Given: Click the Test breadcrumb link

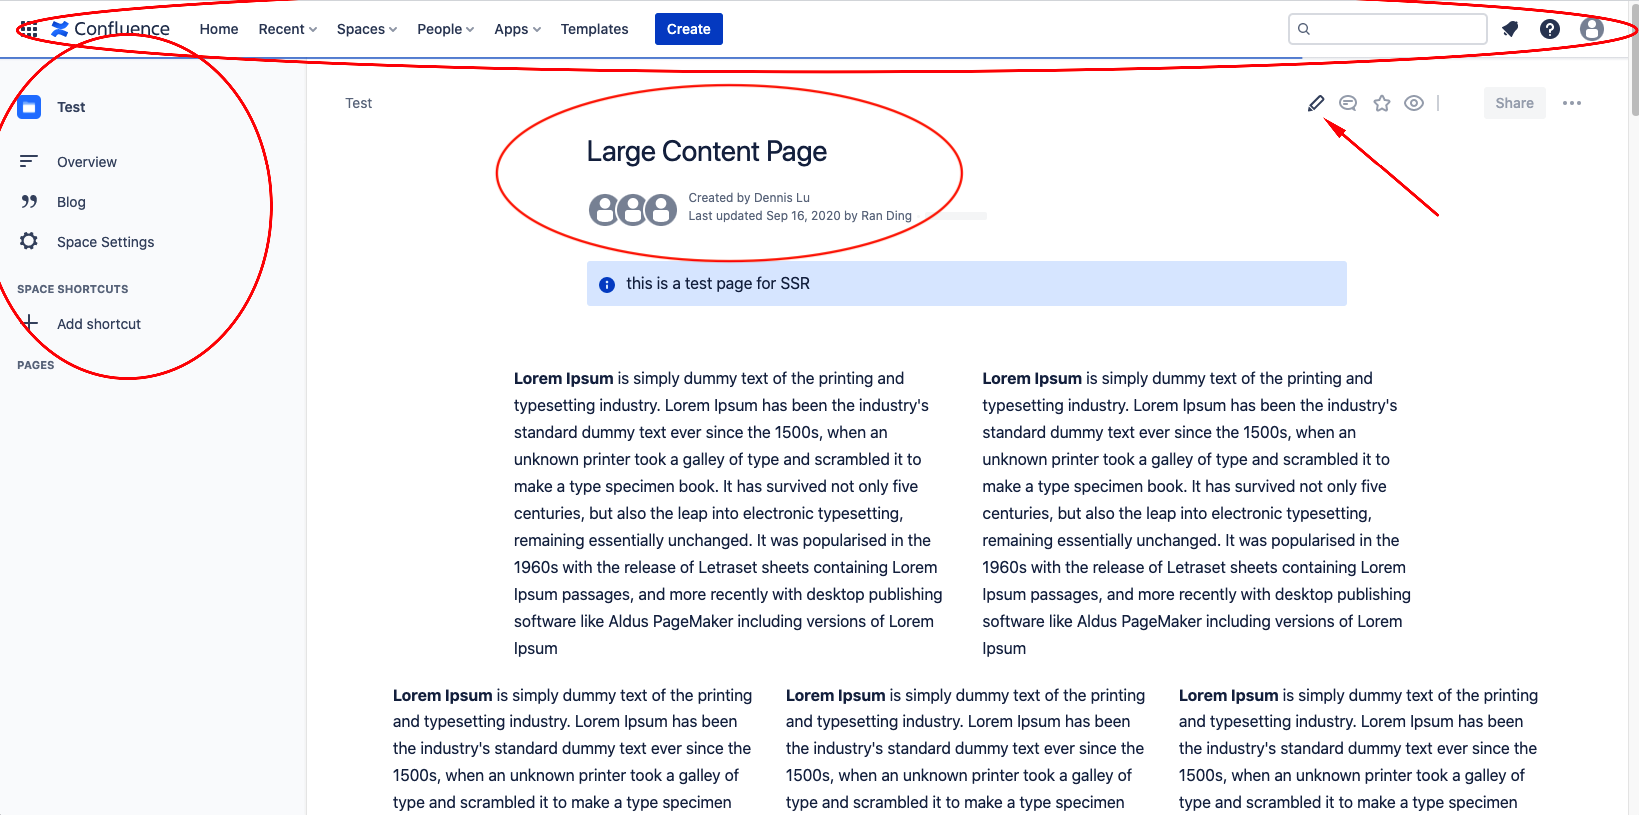Looking at the screenshot, I should [x=359, y=103].
